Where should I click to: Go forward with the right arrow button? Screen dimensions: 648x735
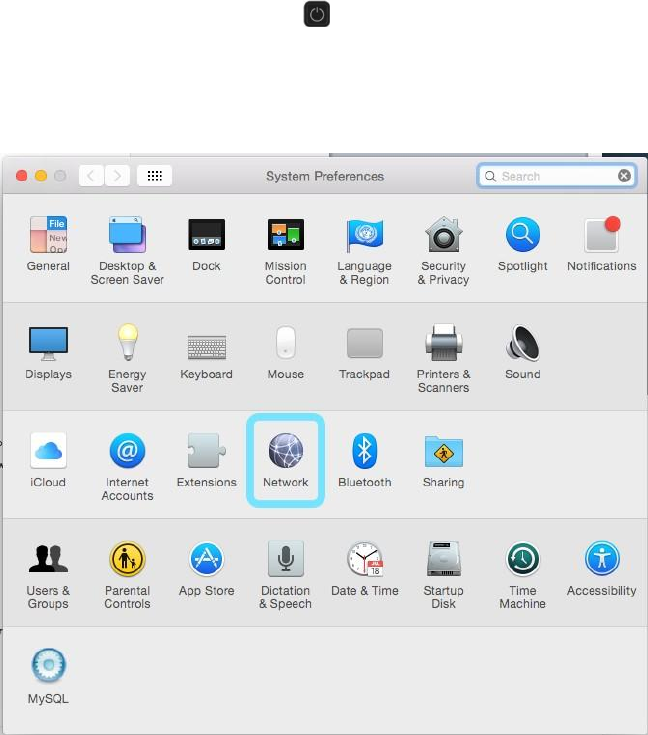117,176
